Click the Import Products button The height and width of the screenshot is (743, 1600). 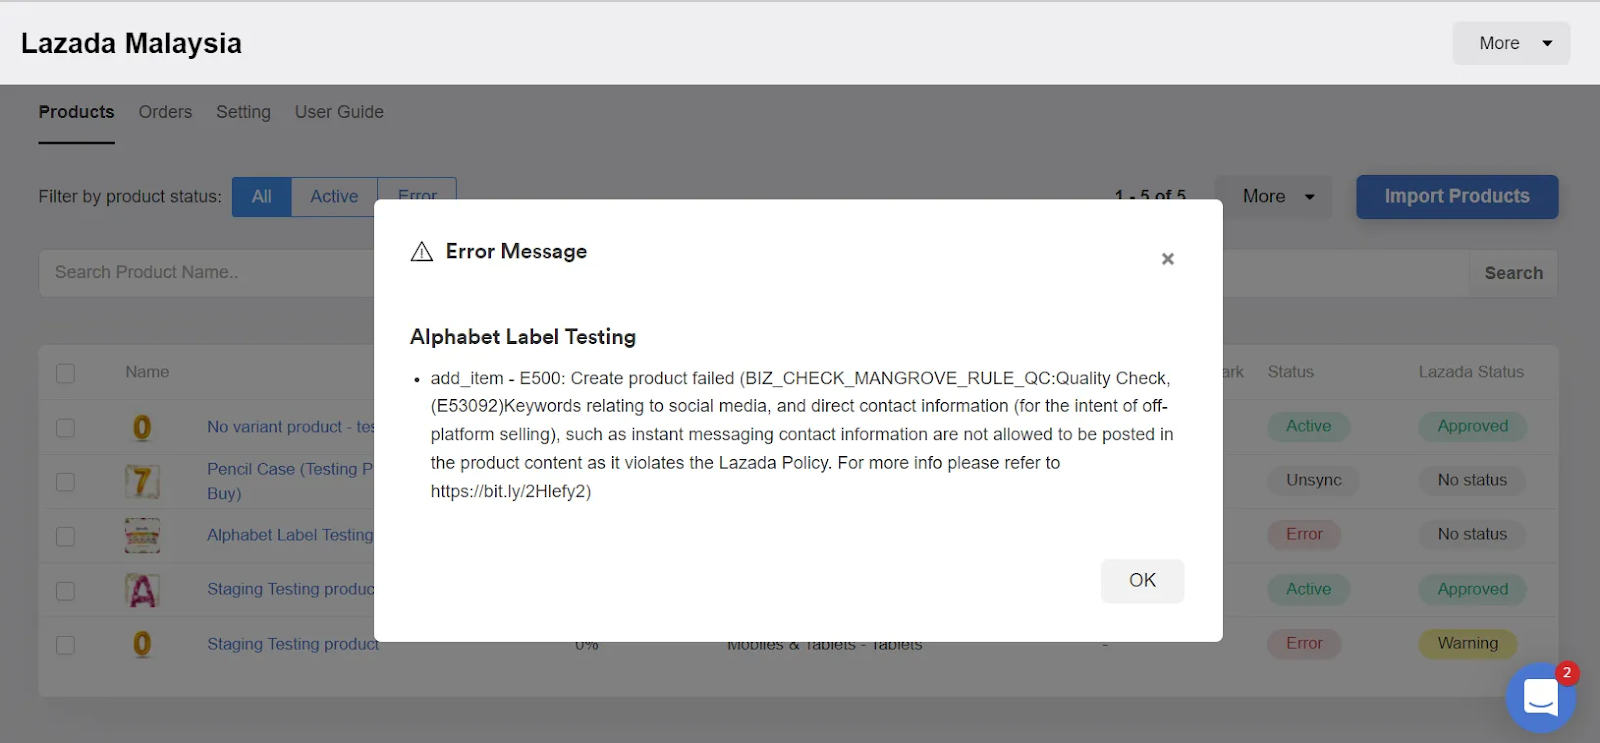1456,196
